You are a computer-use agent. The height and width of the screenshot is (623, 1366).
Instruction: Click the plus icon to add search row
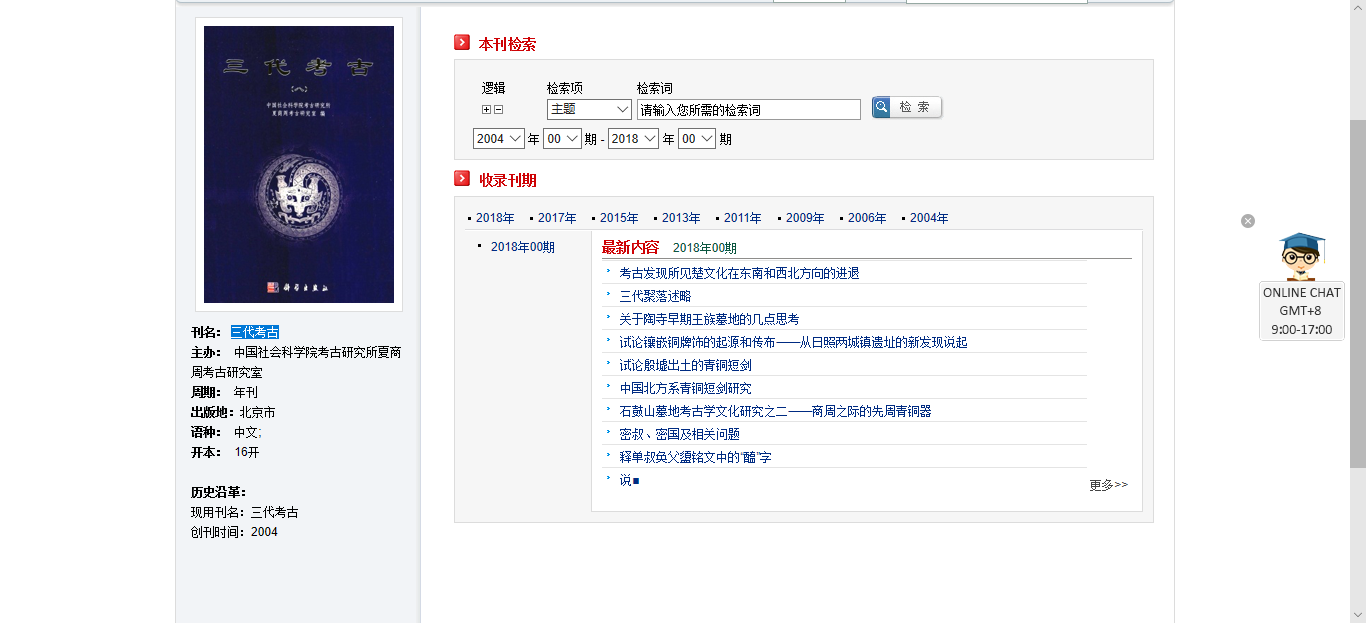486,110
